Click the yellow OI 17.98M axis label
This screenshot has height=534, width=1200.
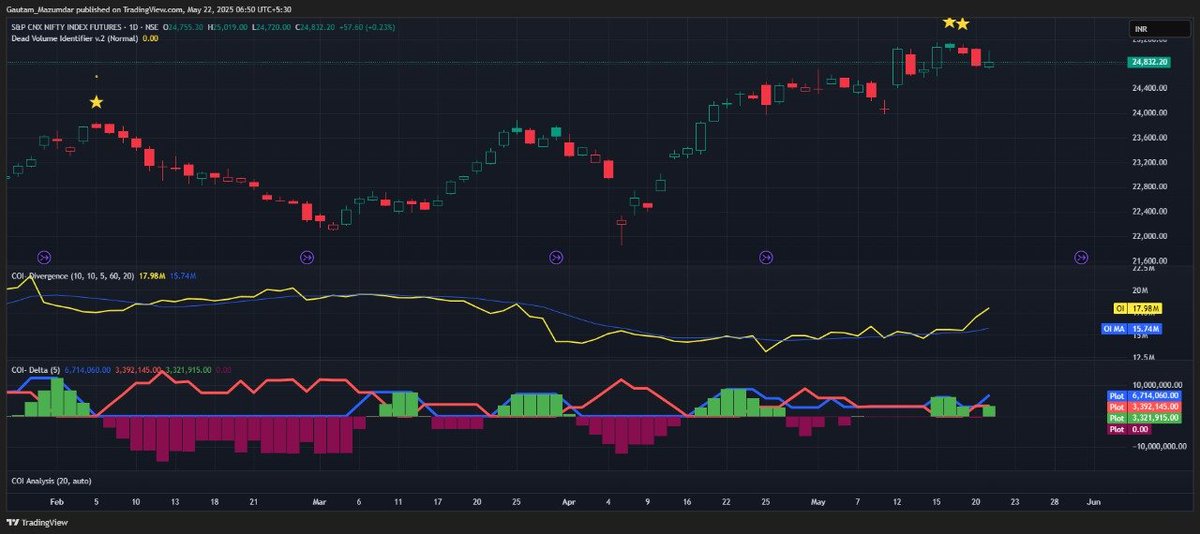click(x=1137, y=309)
